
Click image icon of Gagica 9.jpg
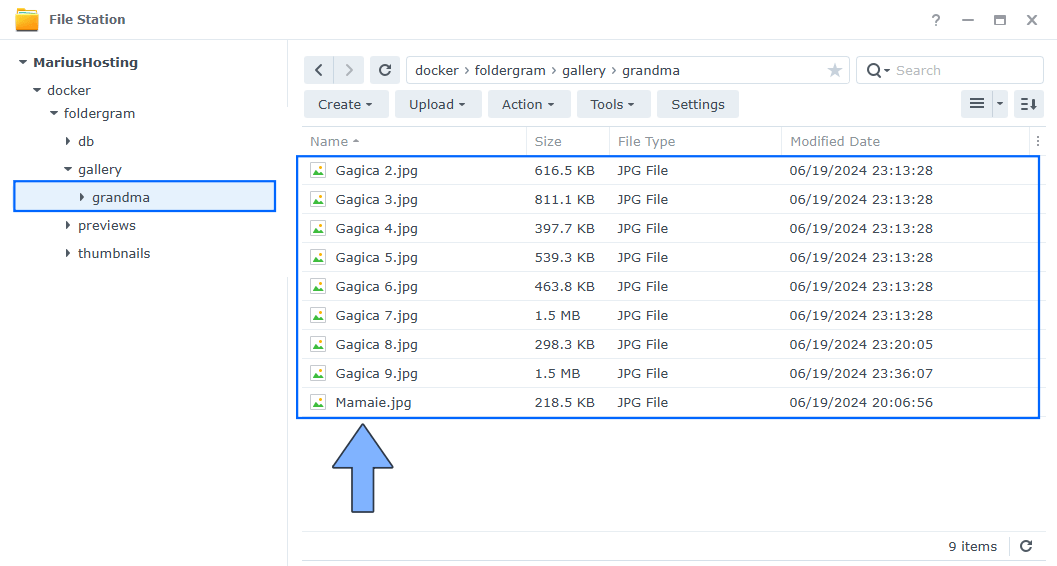318,373
